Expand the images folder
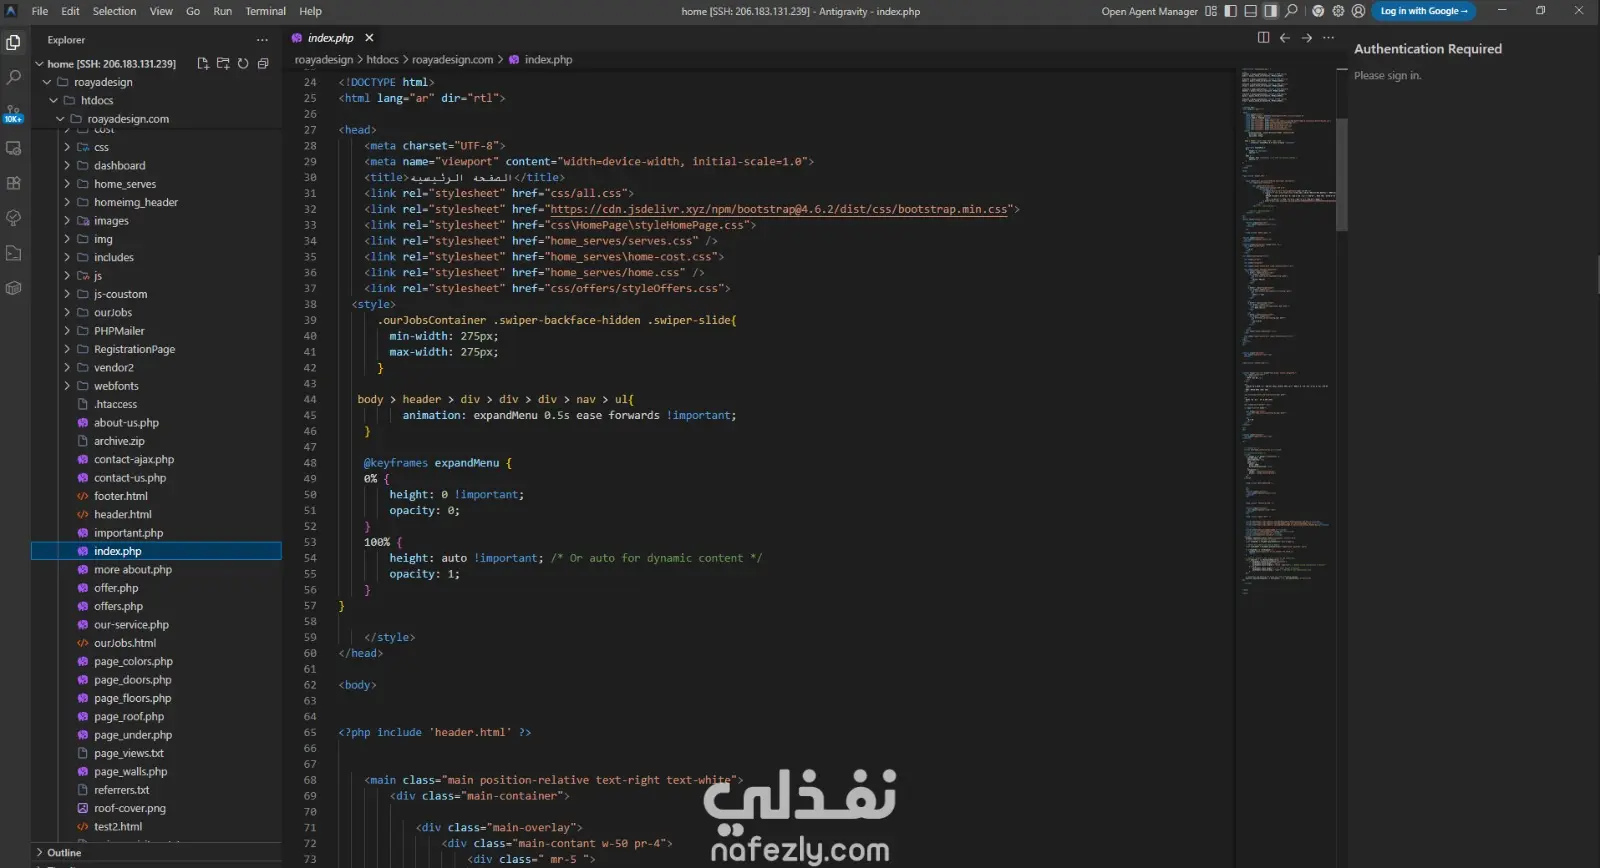 point(67,221)
